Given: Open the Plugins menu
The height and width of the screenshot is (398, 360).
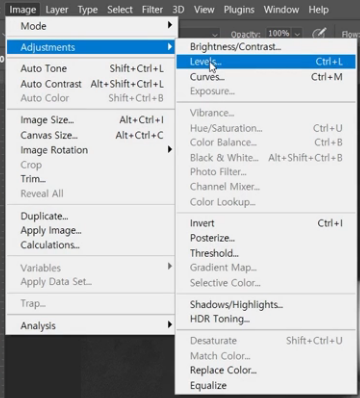Looking at the screenshot, I should coord(239,10).
